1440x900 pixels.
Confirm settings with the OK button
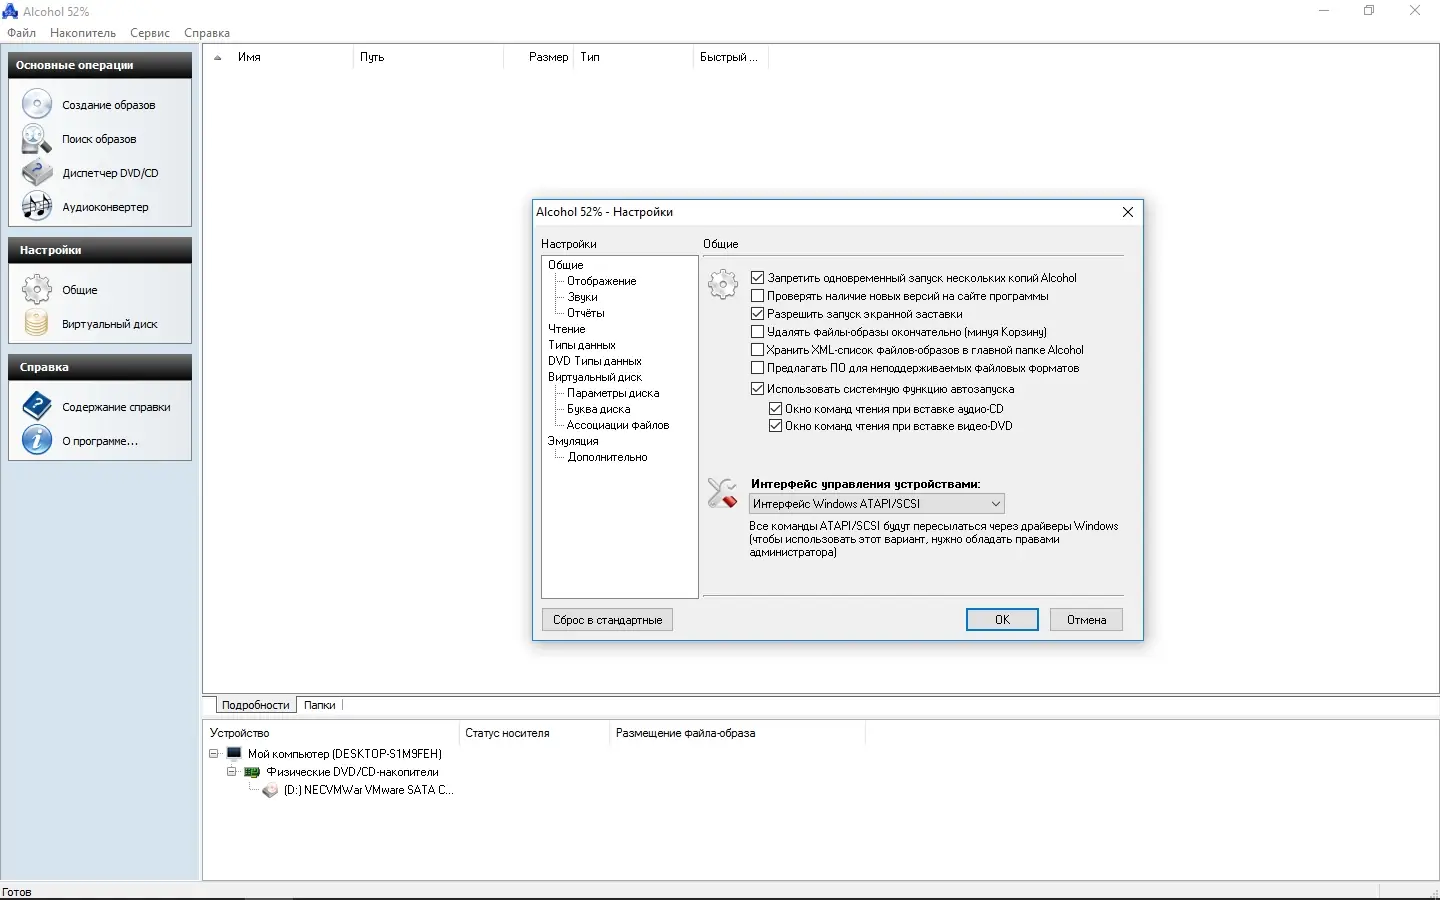pyautogui.click(x=1002, y=620)
